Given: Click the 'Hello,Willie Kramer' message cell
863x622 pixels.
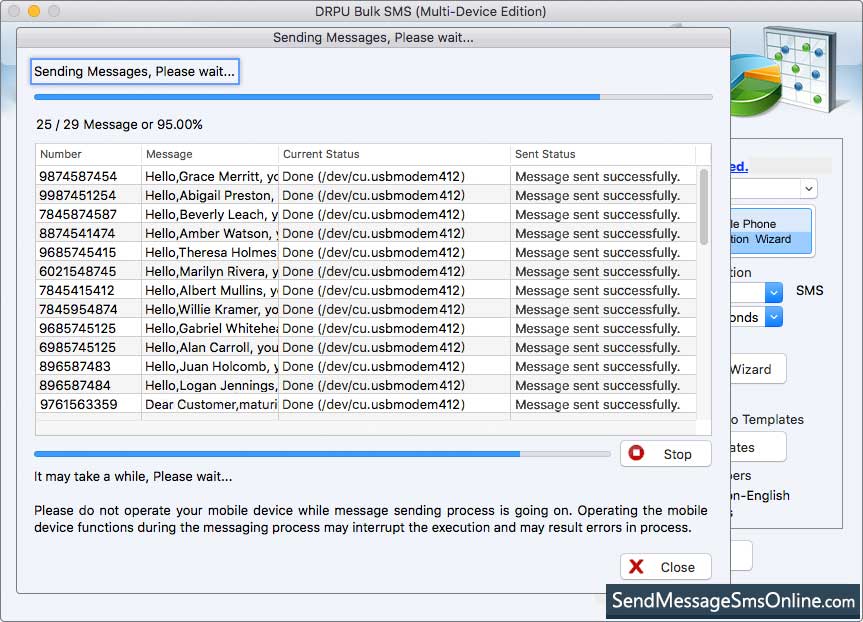Looking at the screenshot, I should coord(210,309).
